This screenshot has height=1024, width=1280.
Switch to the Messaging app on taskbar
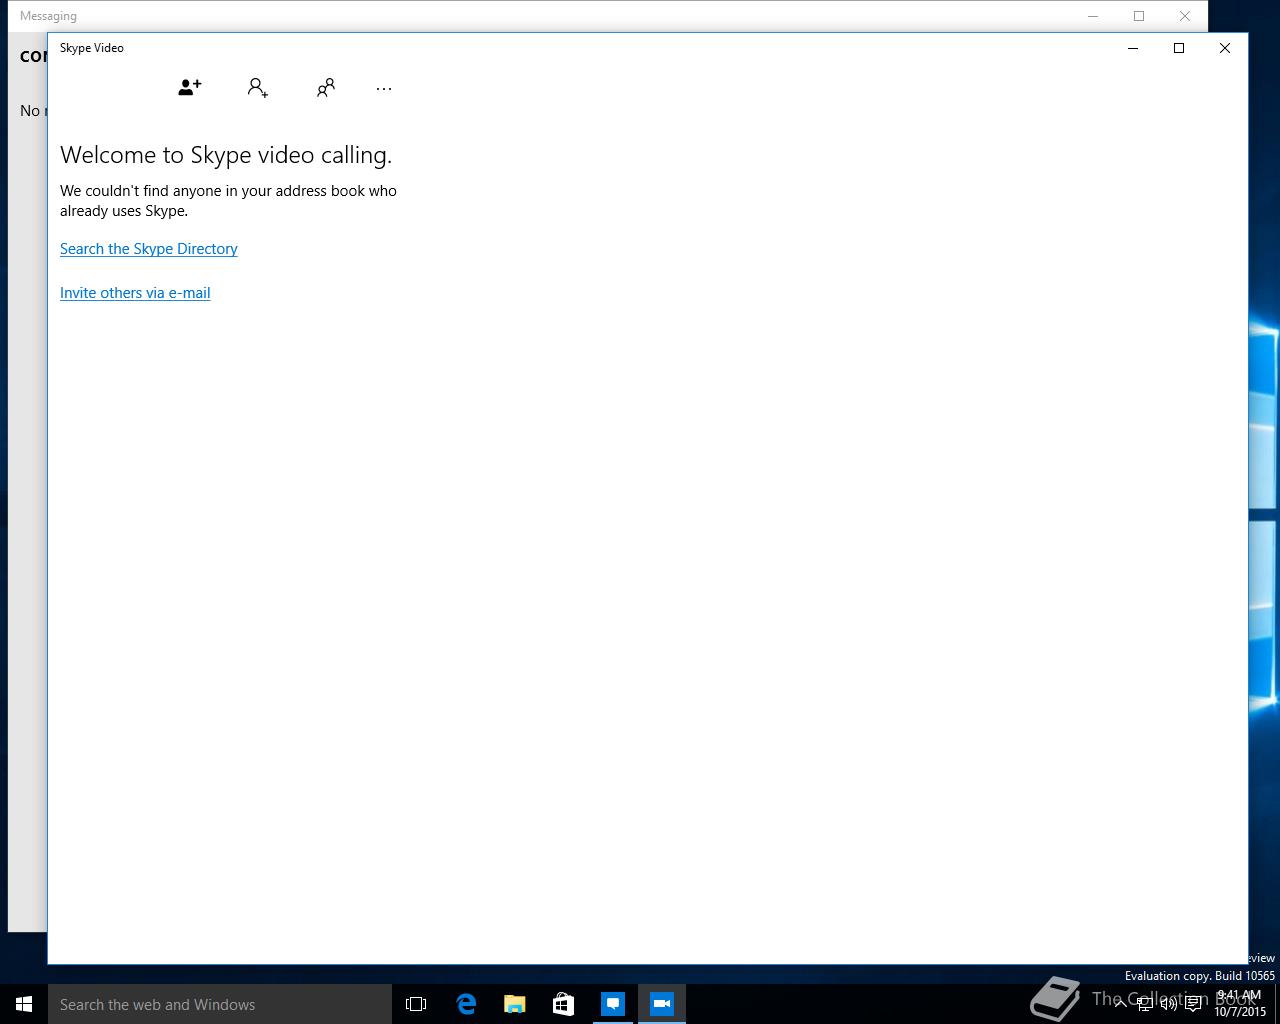[613, 1004]
